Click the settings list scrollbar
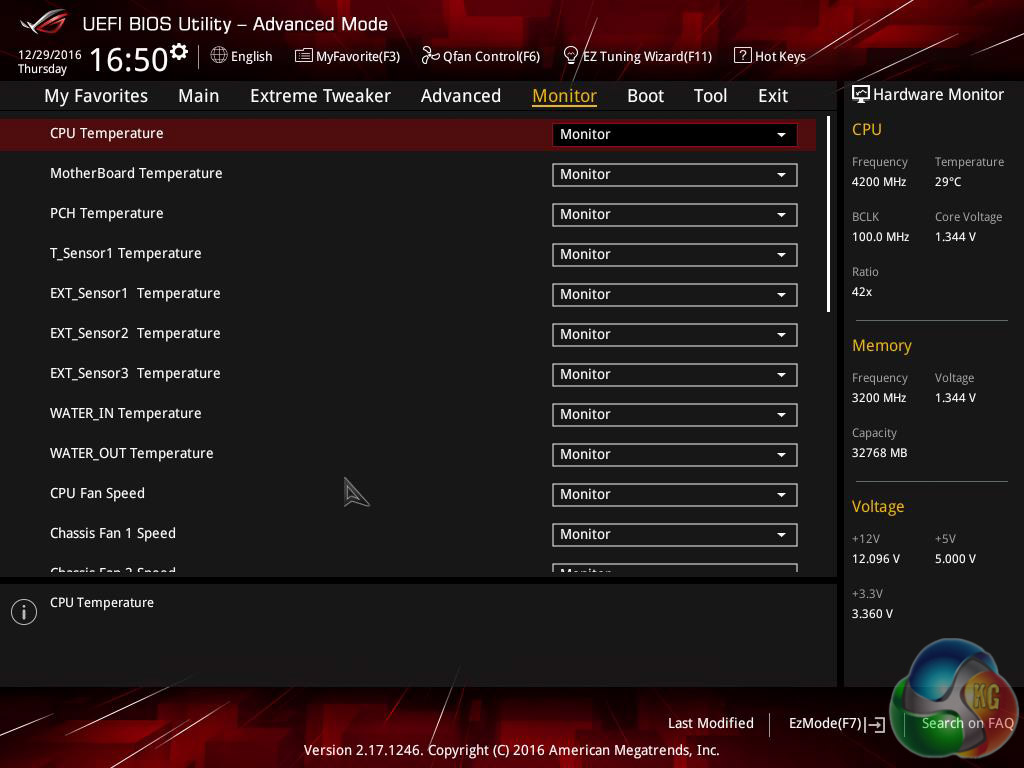The height and width of the screenshot is (768, 1024). [x=828, y=214]
